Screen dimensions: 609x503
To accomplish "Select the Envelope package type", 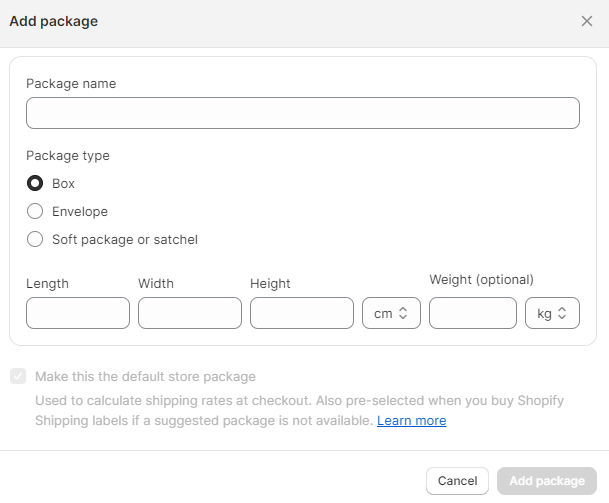I will [35, 211].
